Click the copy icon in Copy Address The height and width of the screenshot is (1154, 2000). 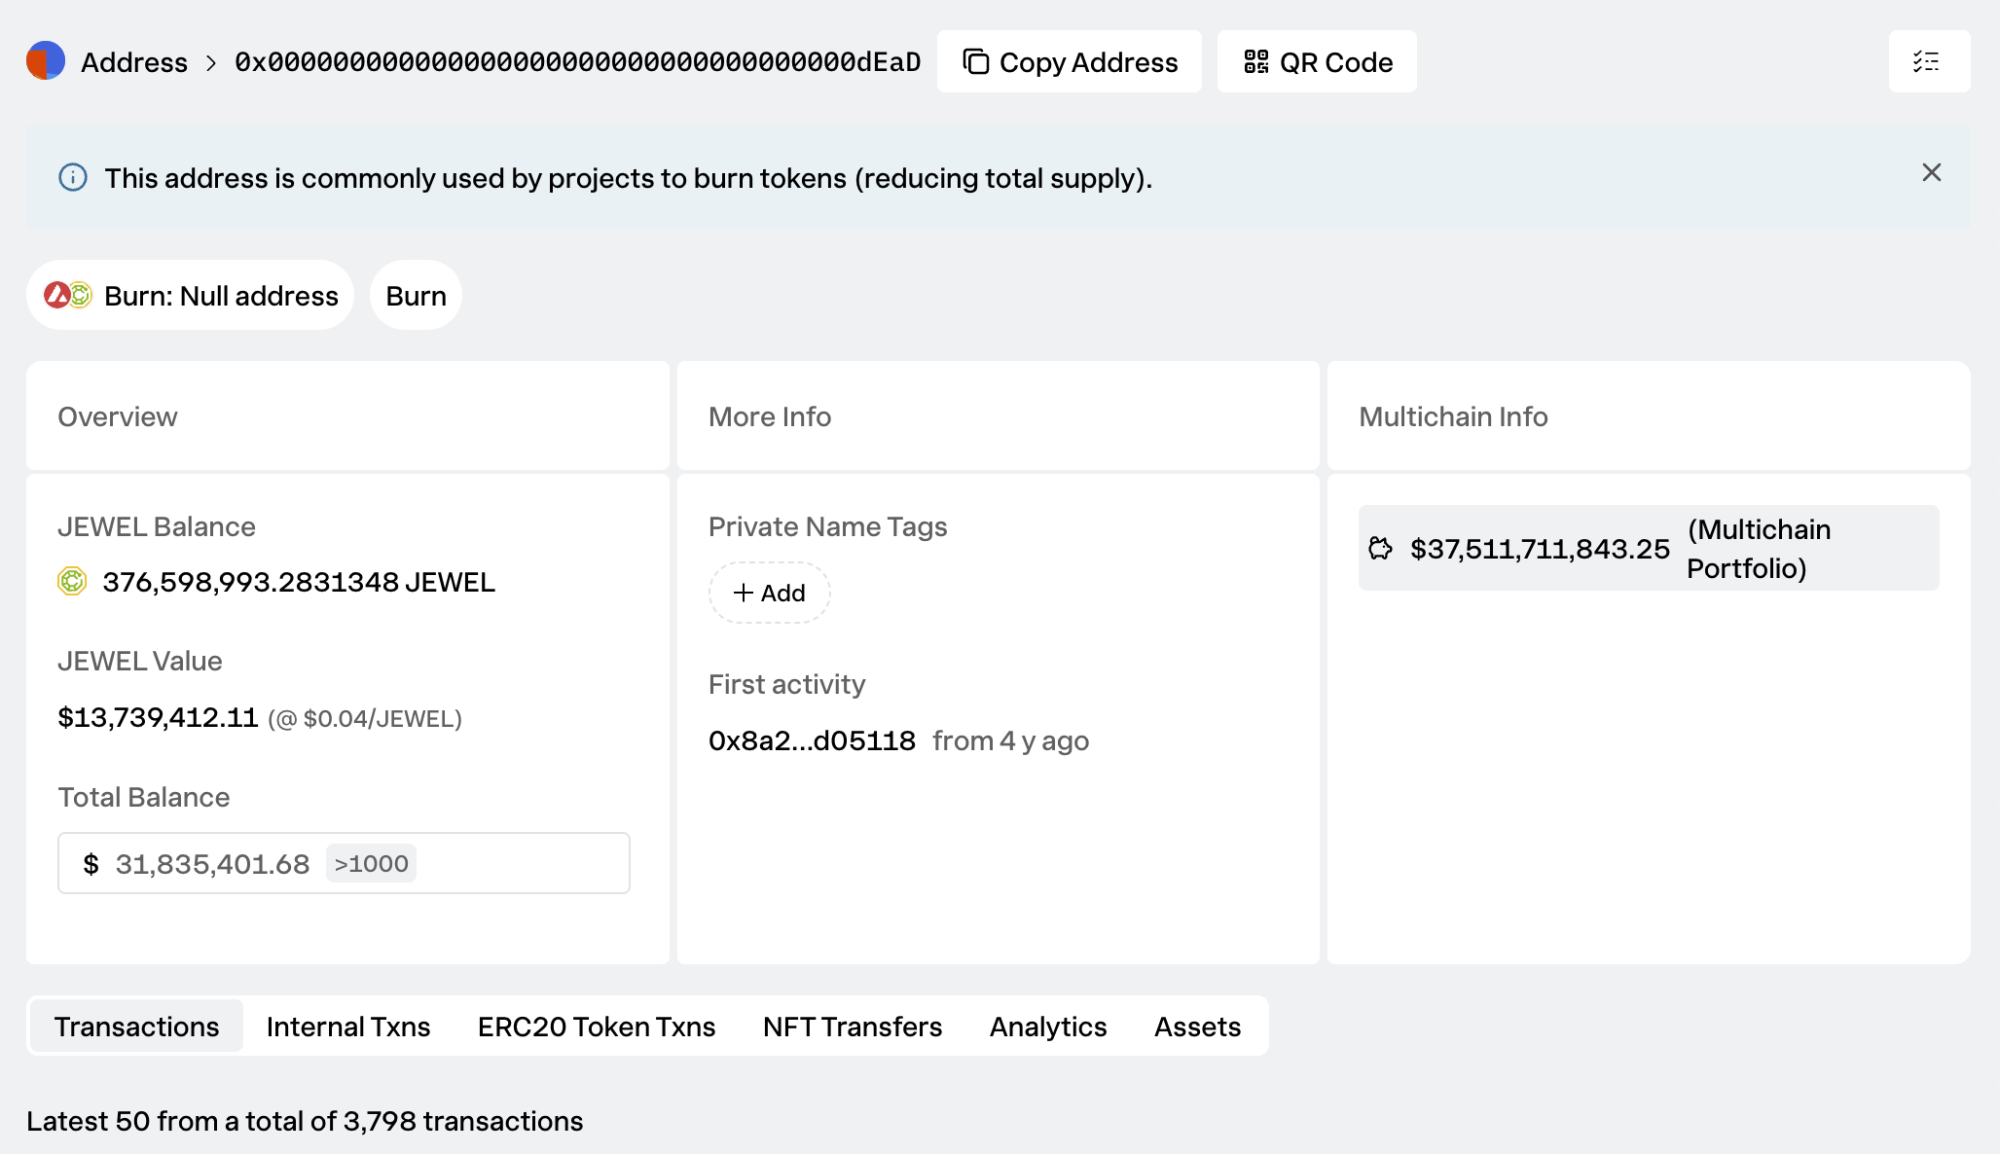coord(975,62)
